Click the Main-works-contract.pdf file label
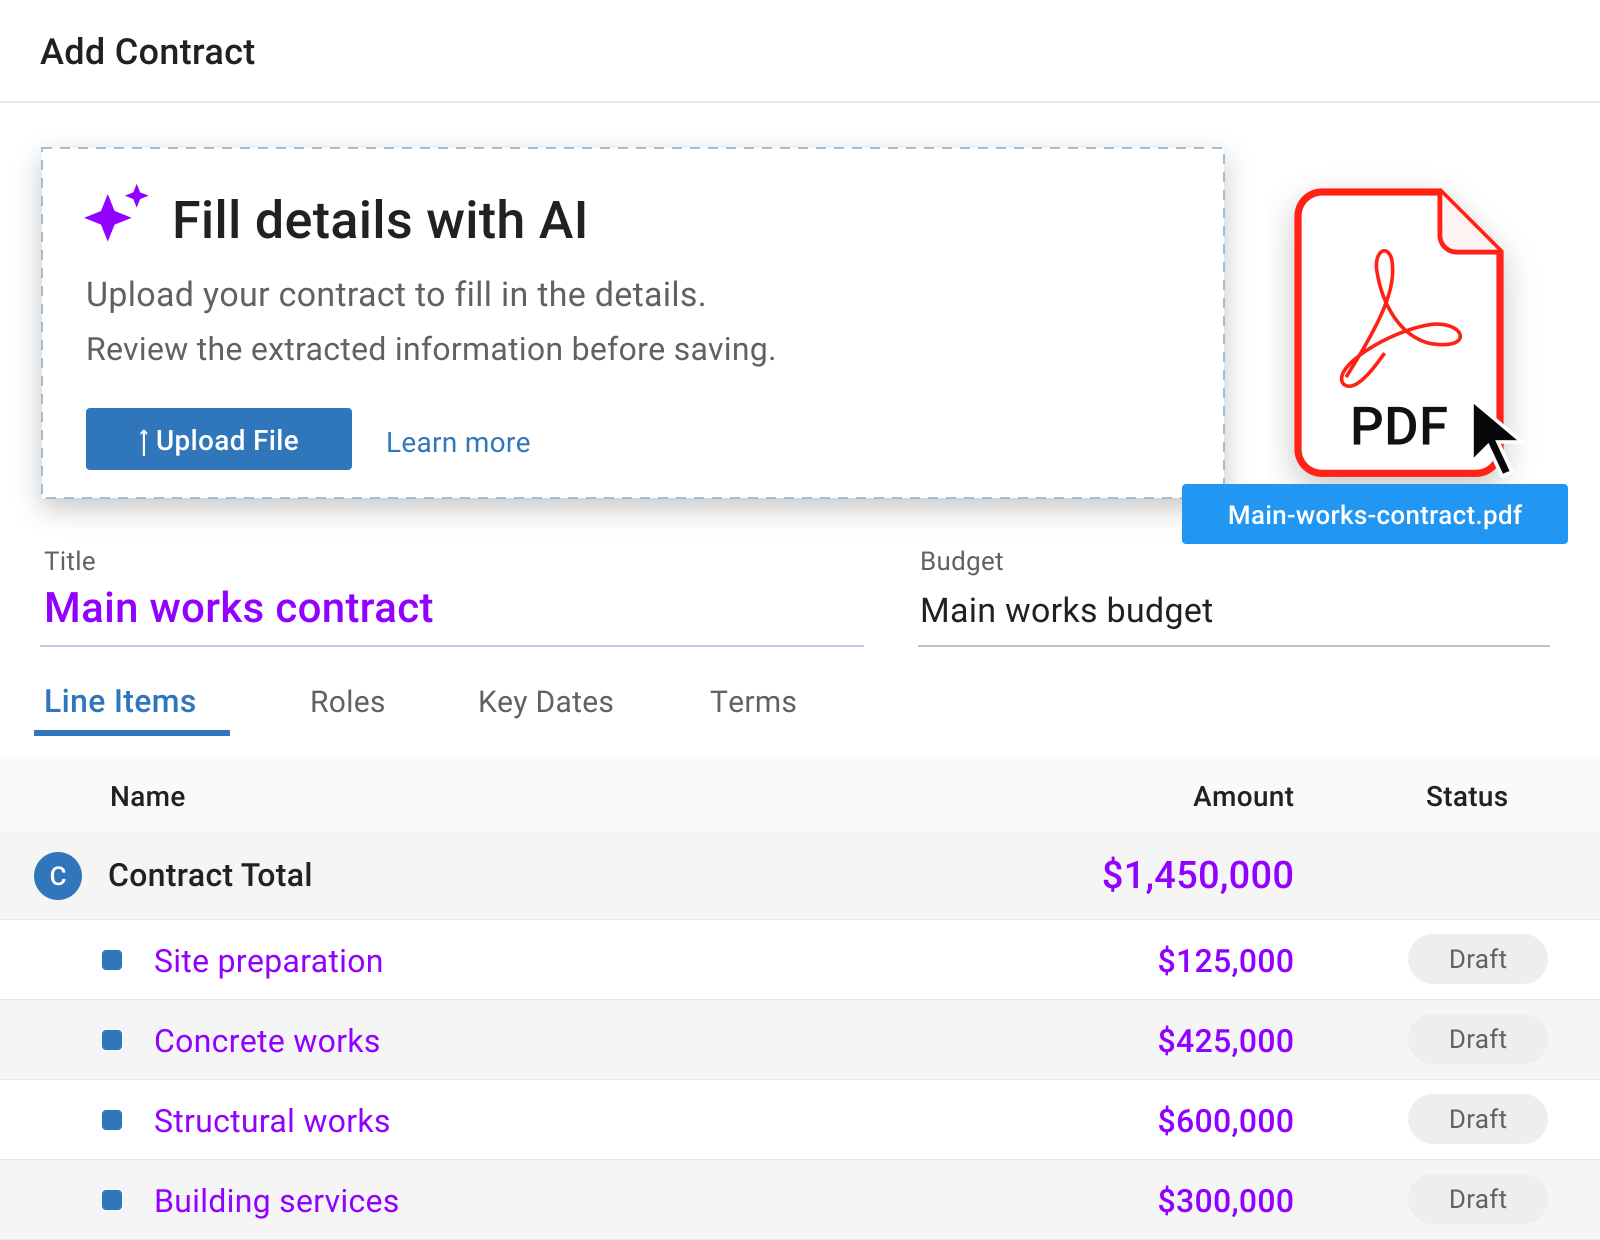Image resolution: width=1600 pixels, height=1240 pixels. coord(1375,514)
